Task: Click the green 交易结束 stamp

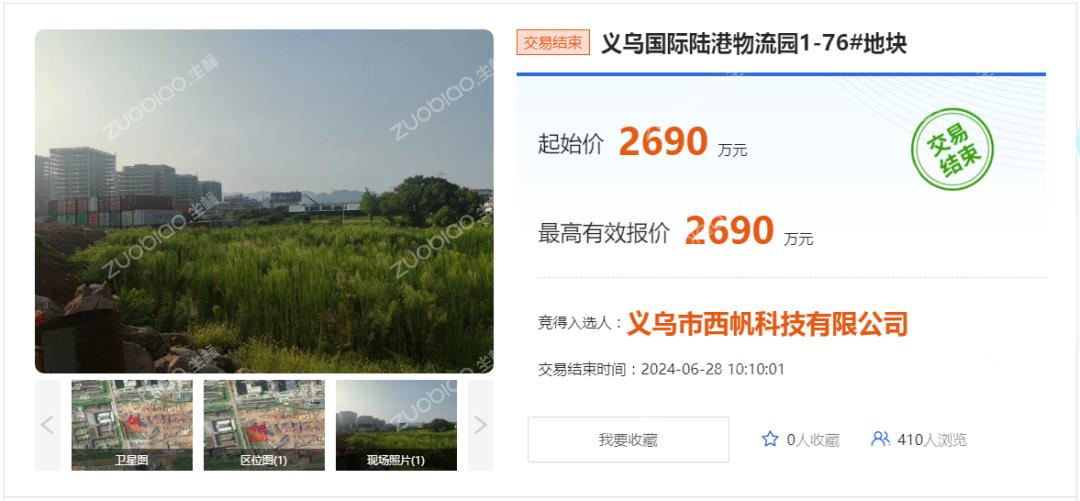Action: [x=953, y=150]
